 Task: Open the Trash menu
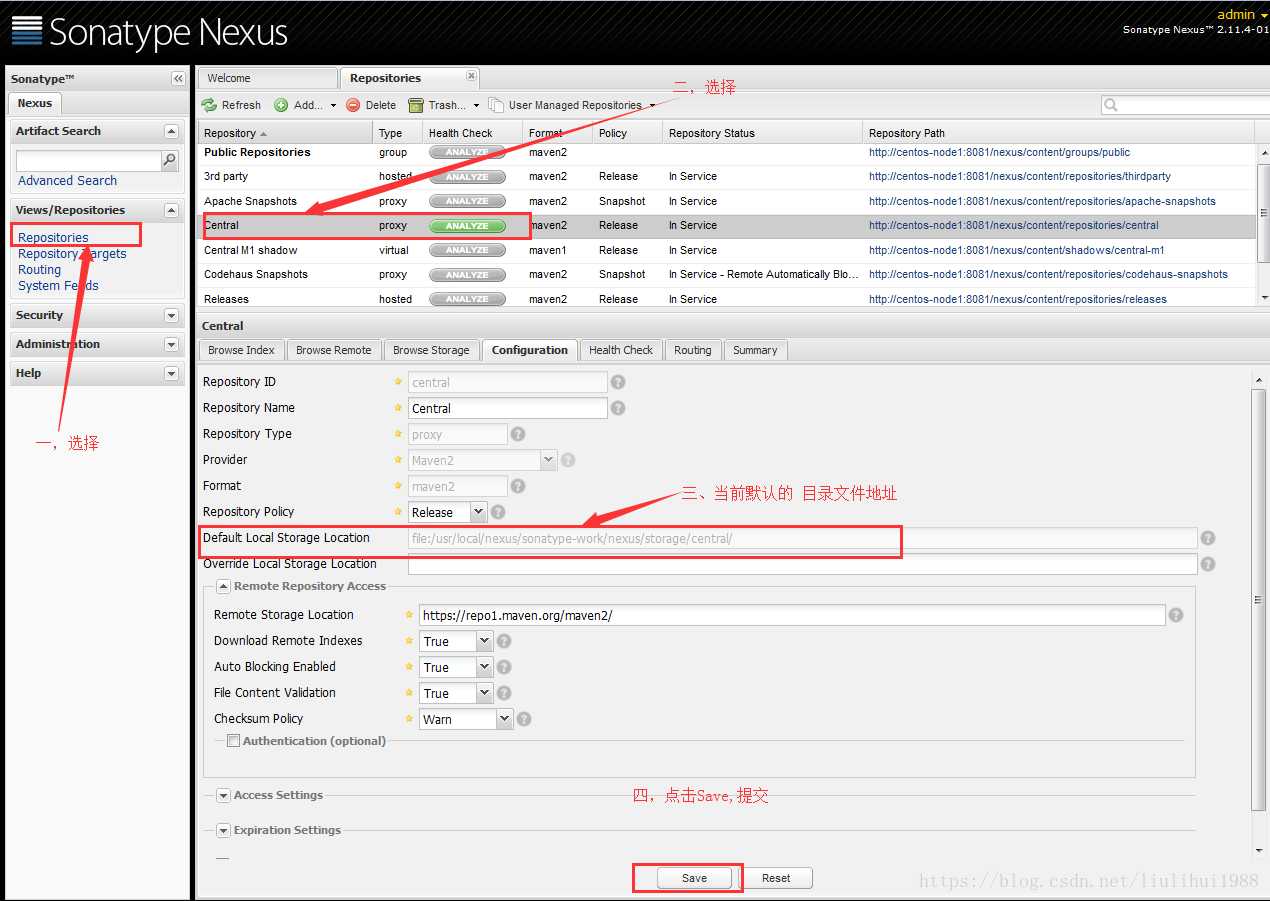(x=444, y=105)
